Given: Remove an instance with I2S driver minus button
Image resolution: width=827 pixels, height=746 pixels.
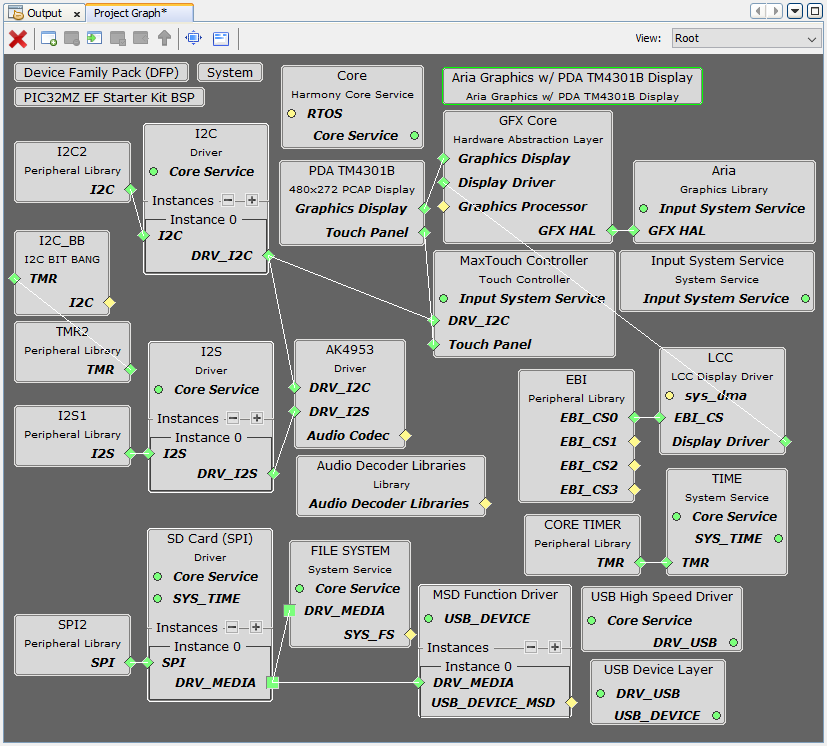Looking at the screenshot, I should (233, 418).
